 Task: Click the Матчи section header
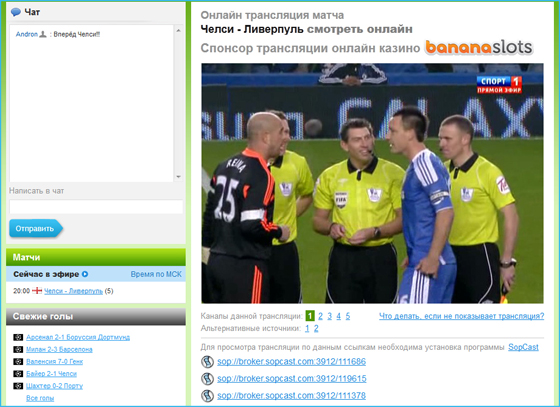(96, 257)
